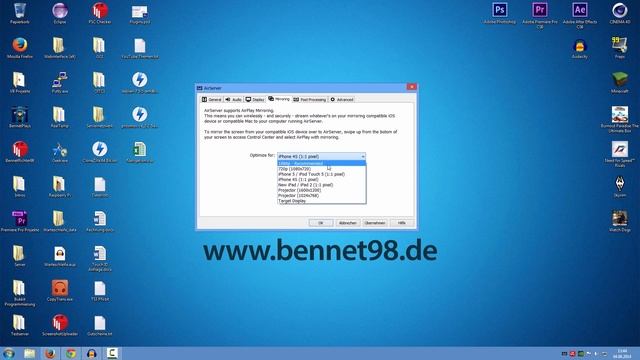The width and height of the screenshot is (640, 360).
Task: Open Google Chrome from the taskbar
Action: [x=71, y=353]
